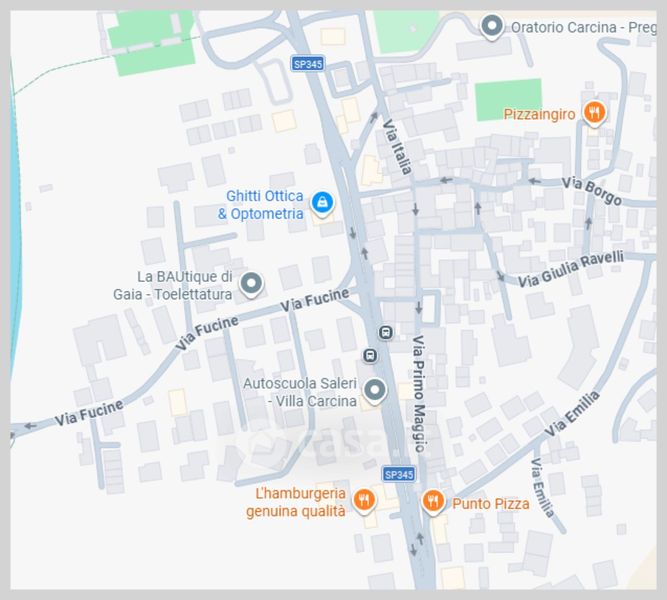Select the upper bus stop icon
Screen dimensions: 667x600
point(386,332)
